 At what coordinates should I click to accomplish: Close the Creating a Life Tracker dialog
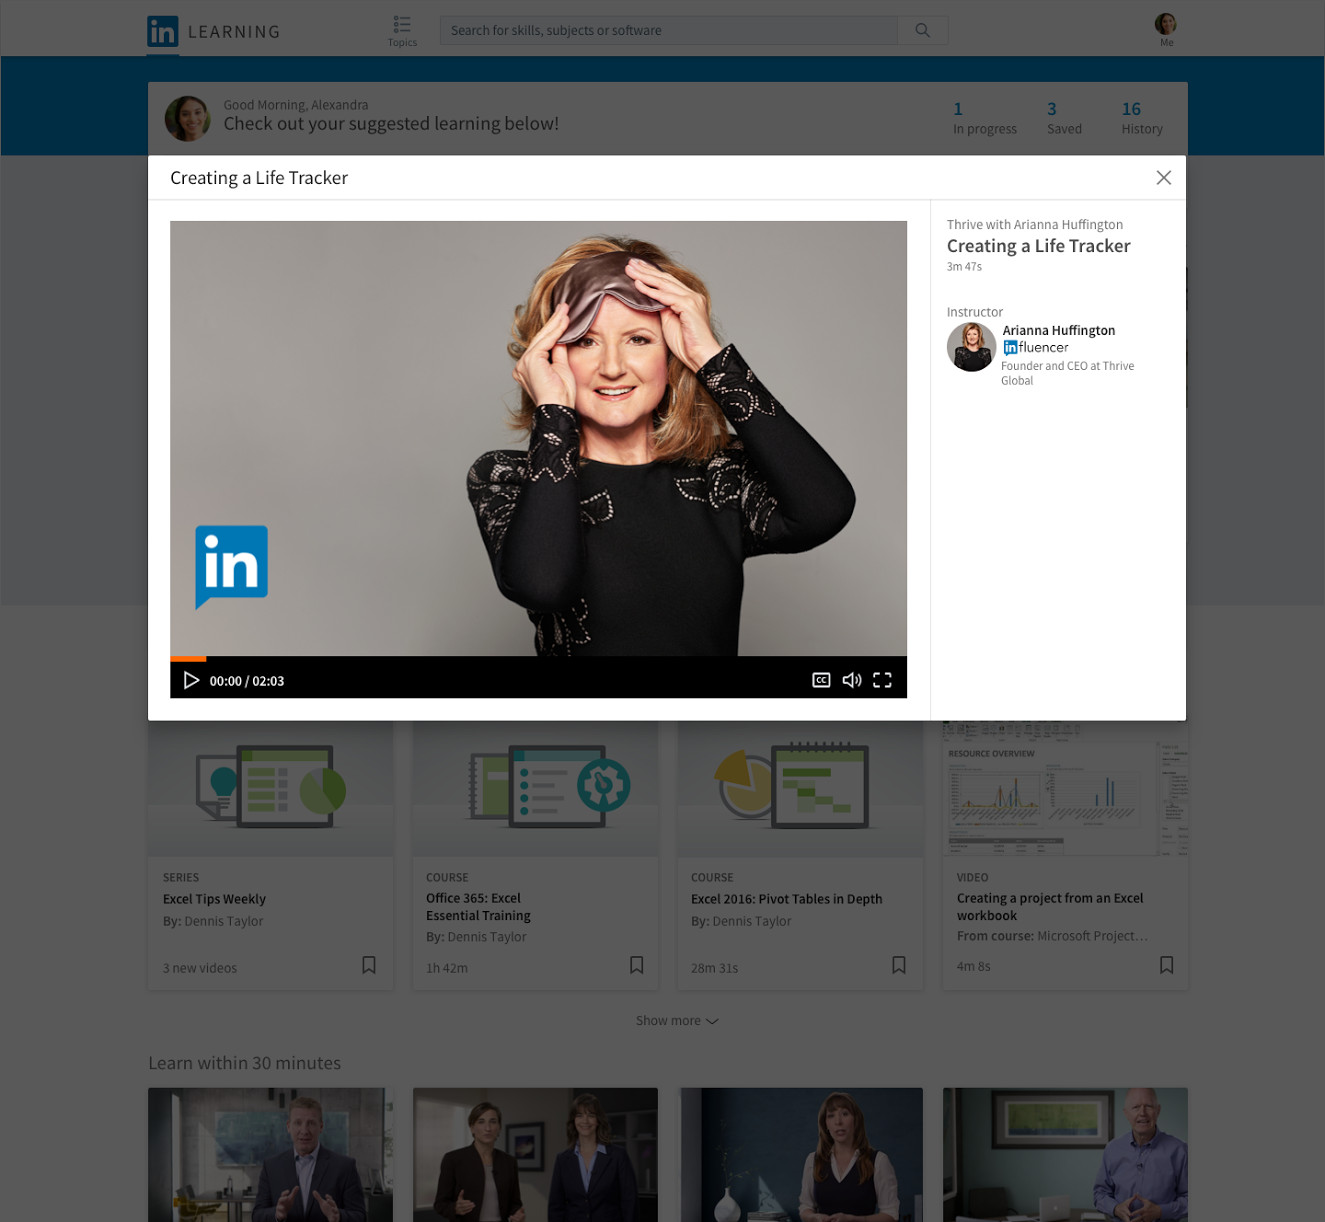tap(1163, 177)
